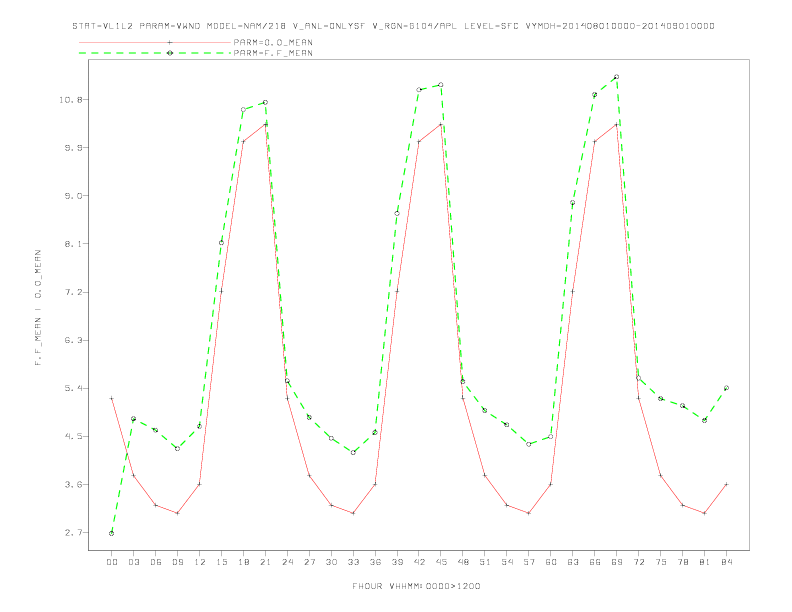
Task: Click x-axis tick label 39
Action: [397, 562]
